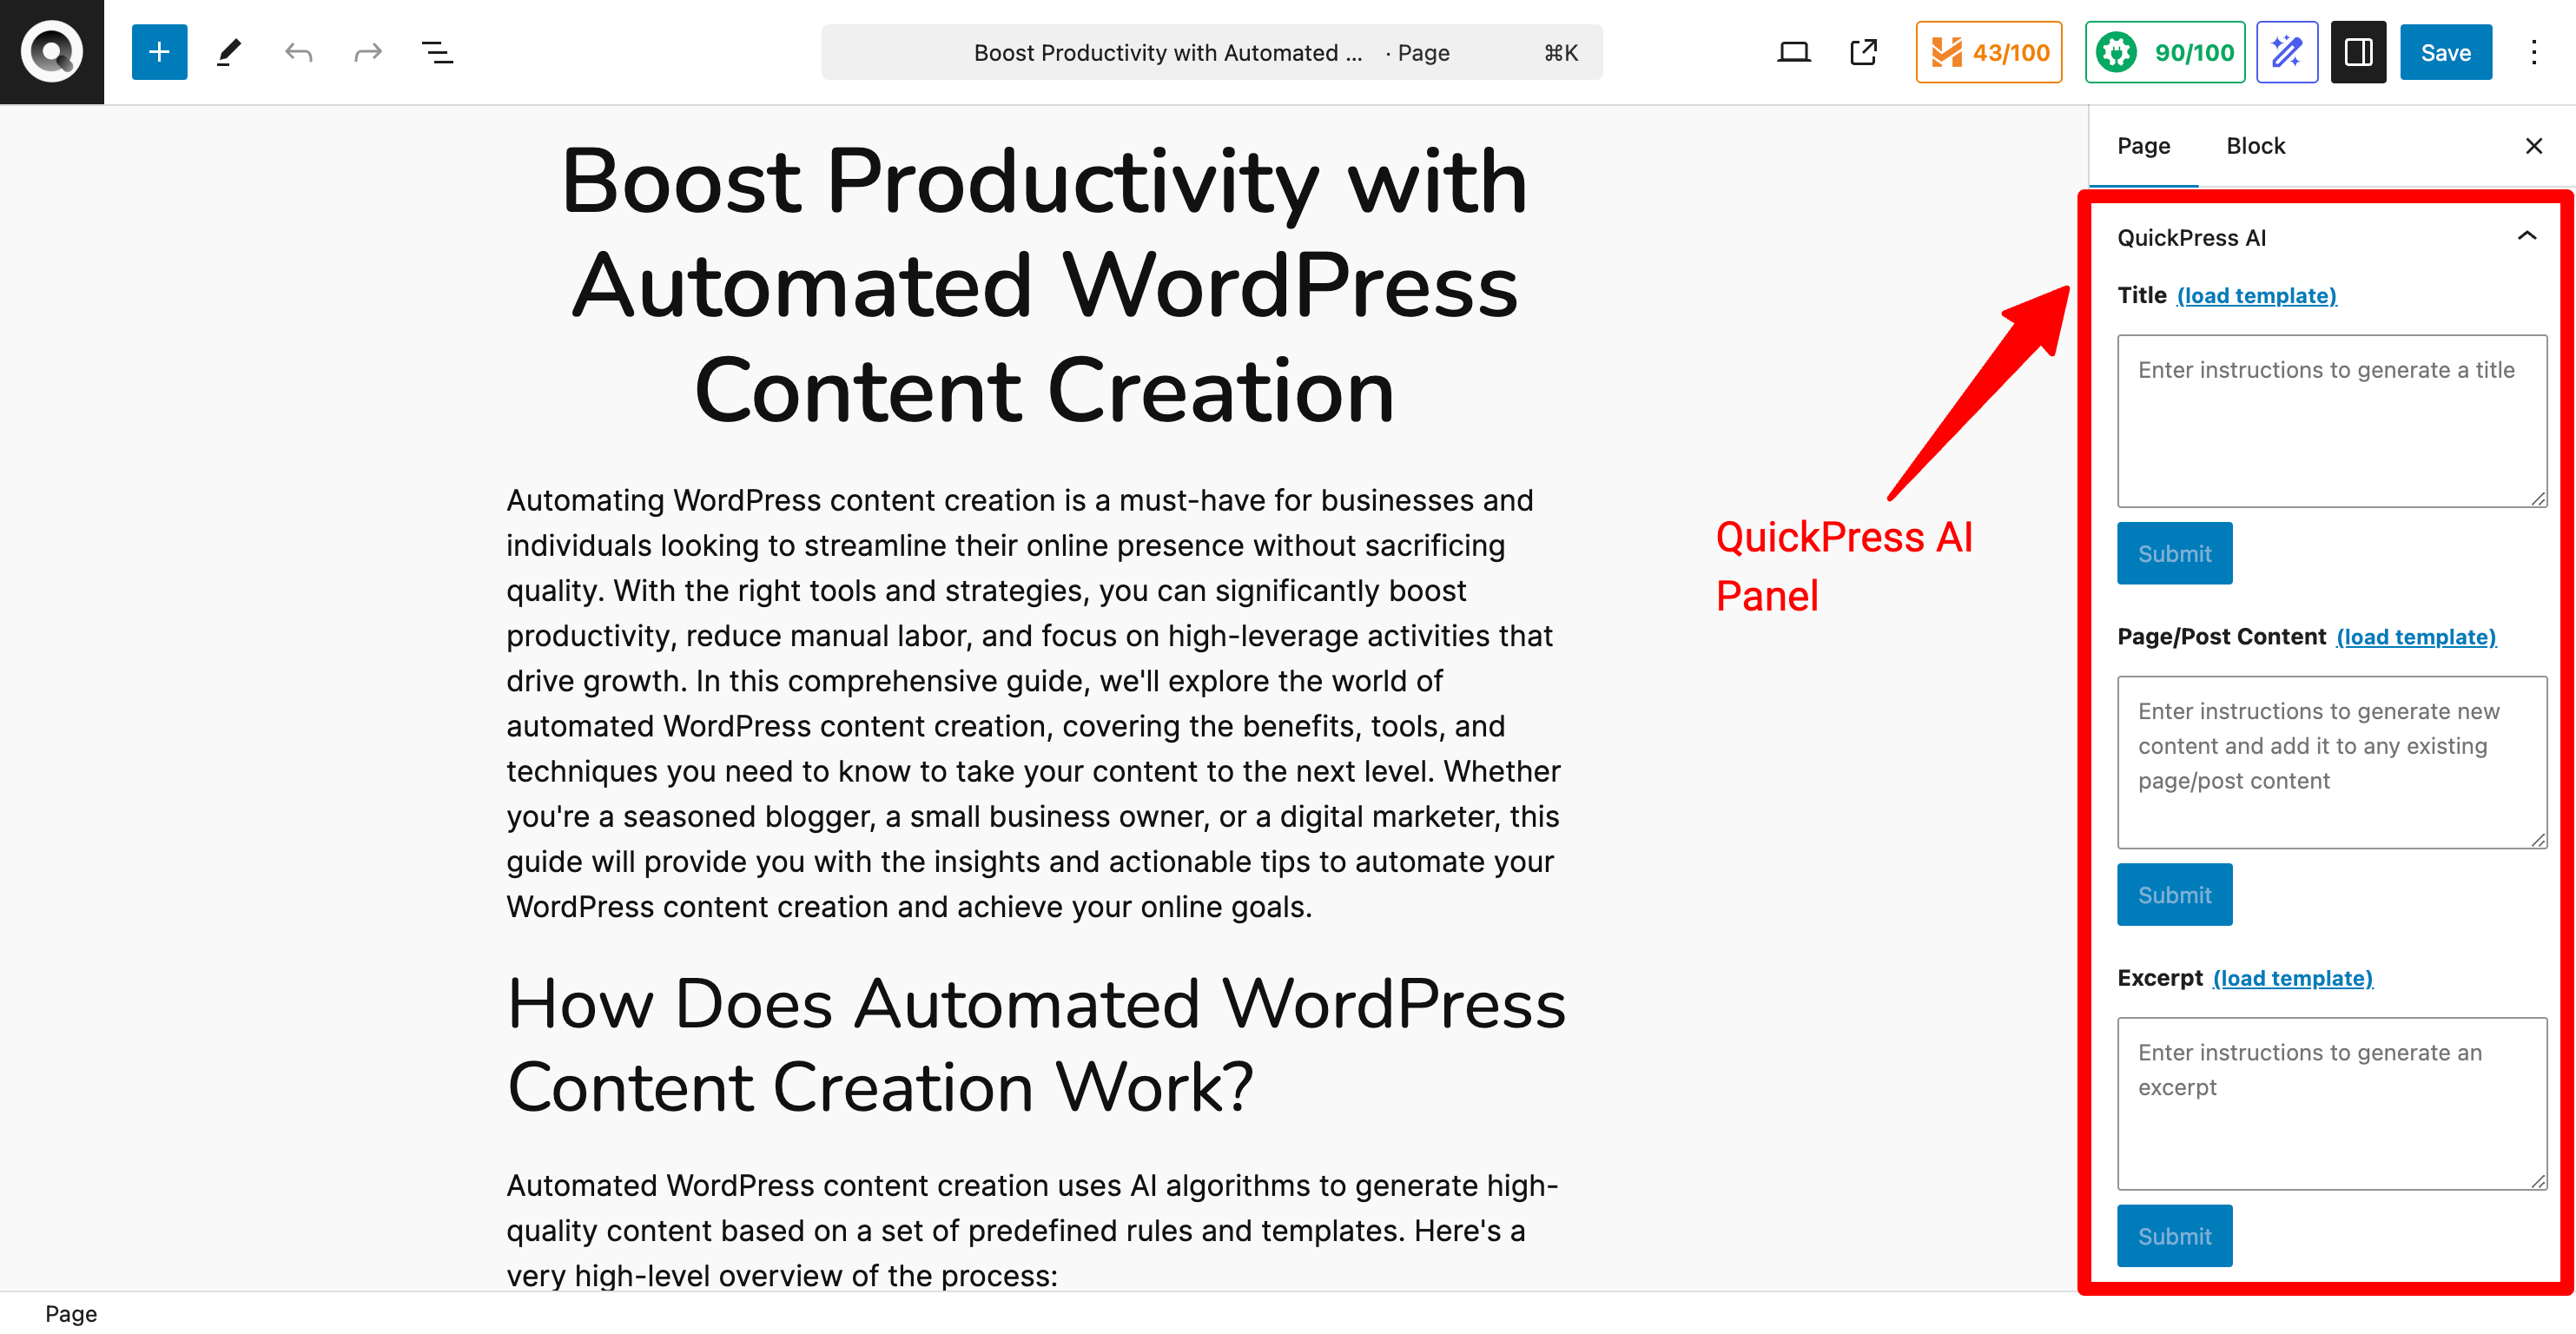Click the magic wand AI icon
The width and height of the screenshot is (2576, 1334).
tap(2287, 52)
